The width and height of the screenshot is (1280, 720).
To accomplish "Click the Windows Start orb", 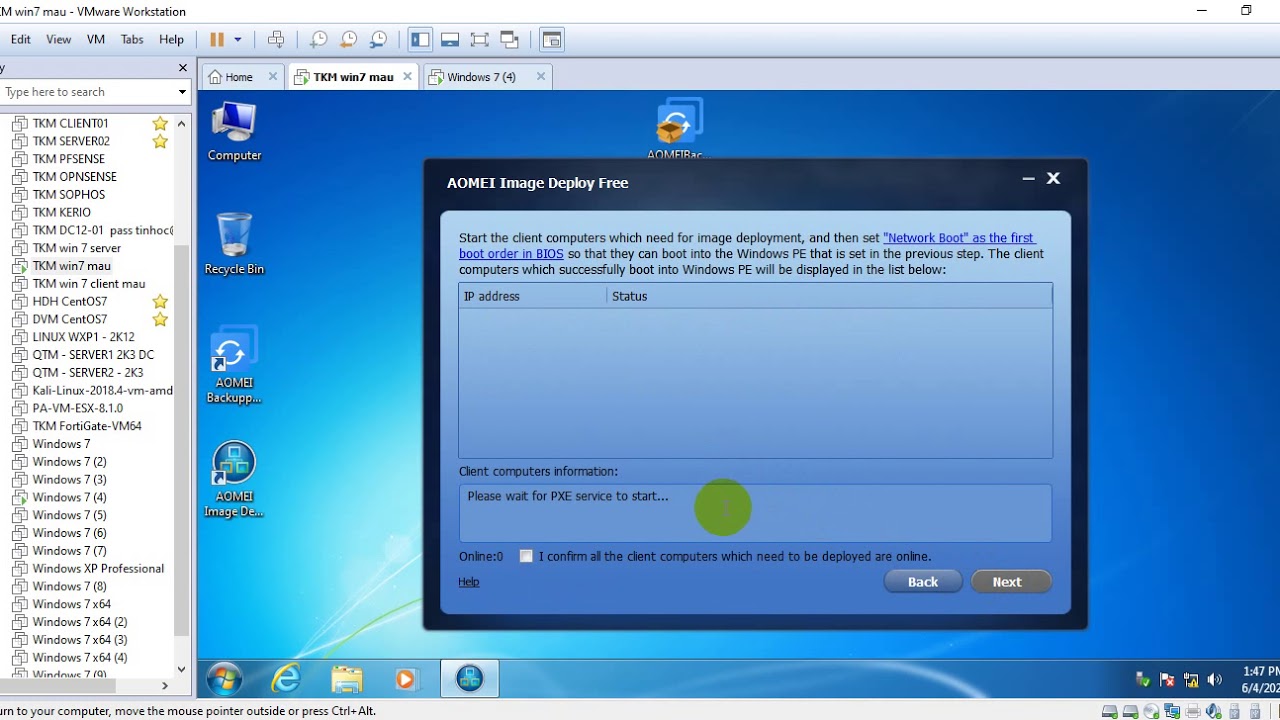I will click(x=224, y=679).
